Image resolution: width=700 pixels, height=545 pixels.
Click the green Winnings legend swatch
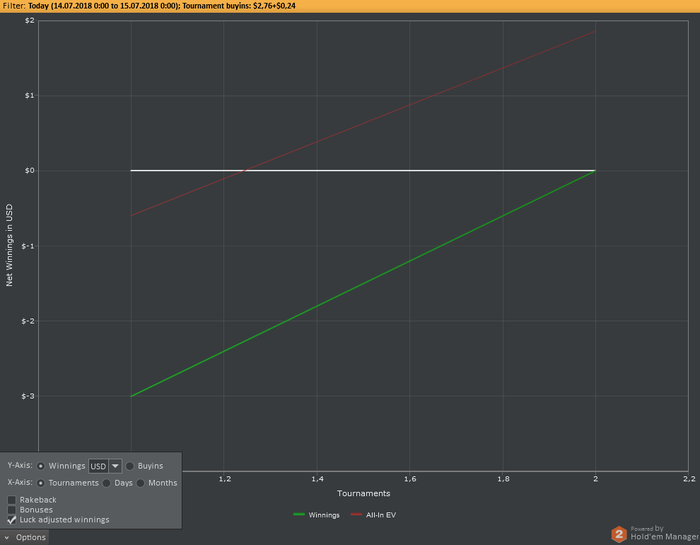click(x=299, y=515)
